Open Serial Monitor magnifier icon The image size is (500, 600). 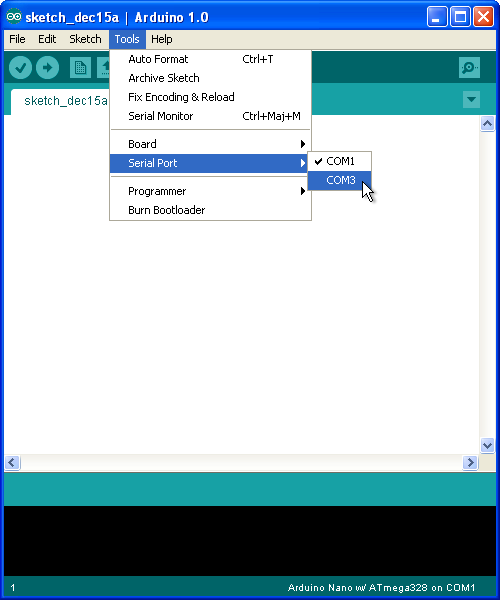[469, 68]
